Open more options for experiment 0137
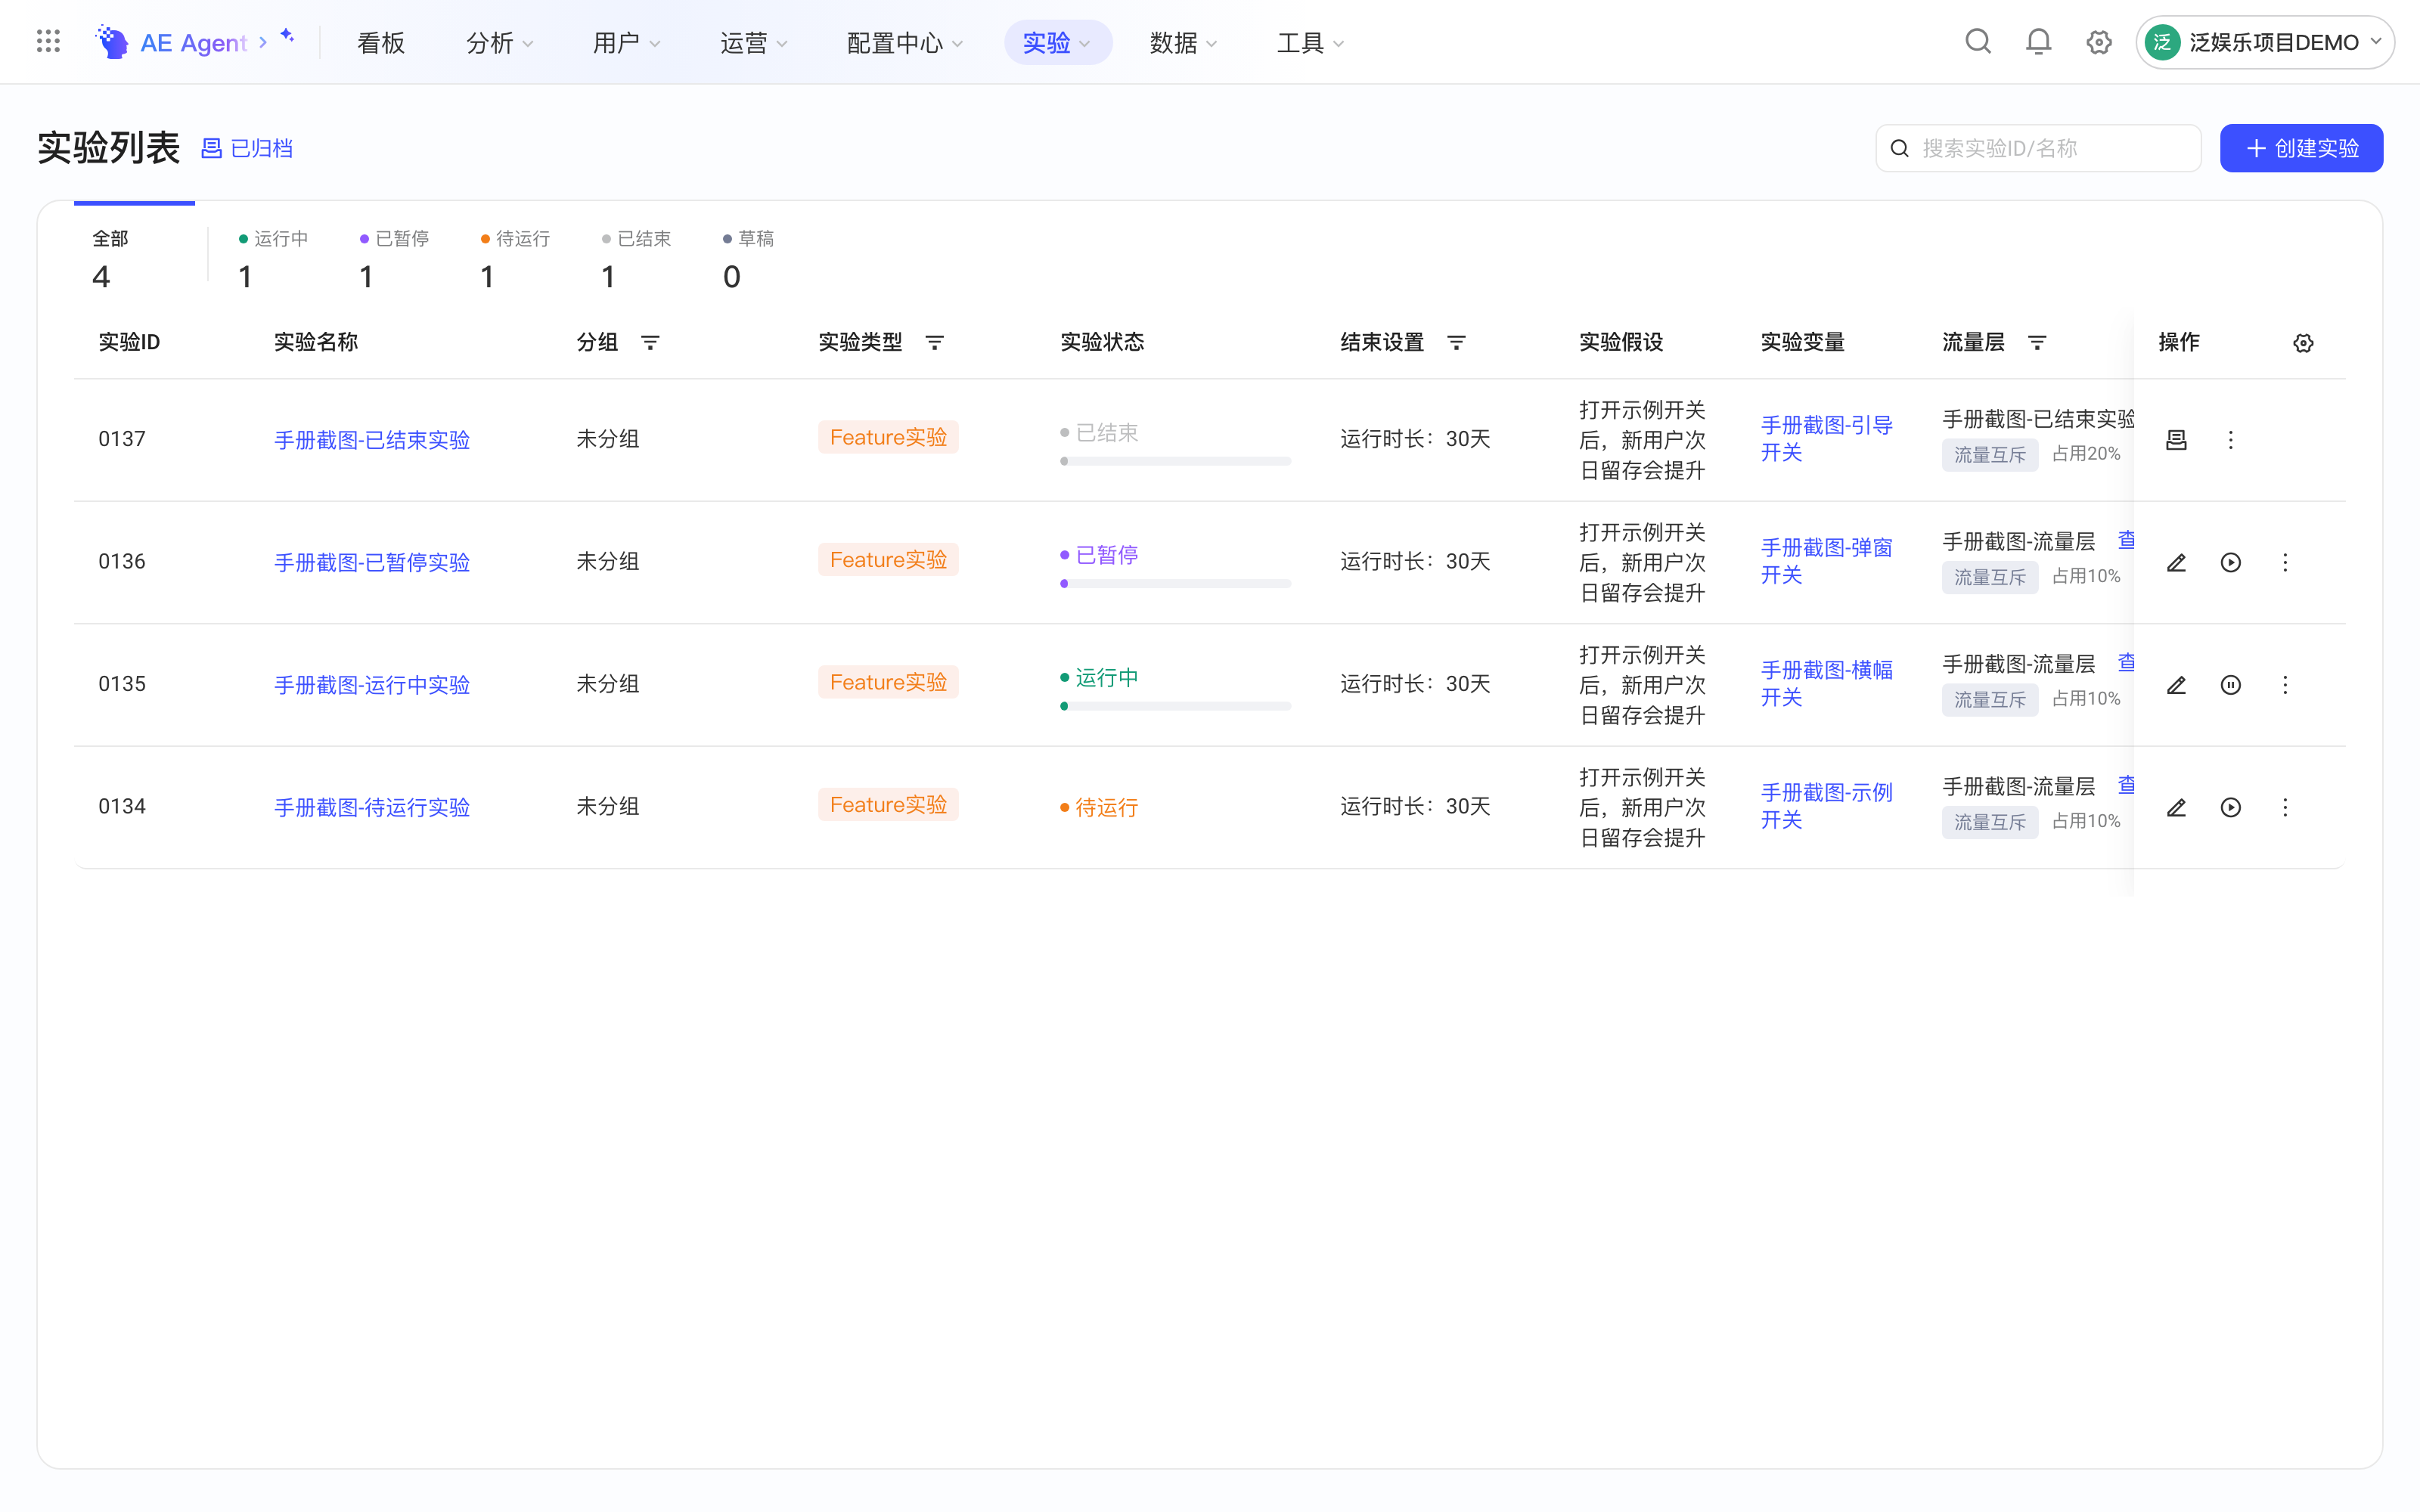 pyautogui.click(x=2230, y=440)
